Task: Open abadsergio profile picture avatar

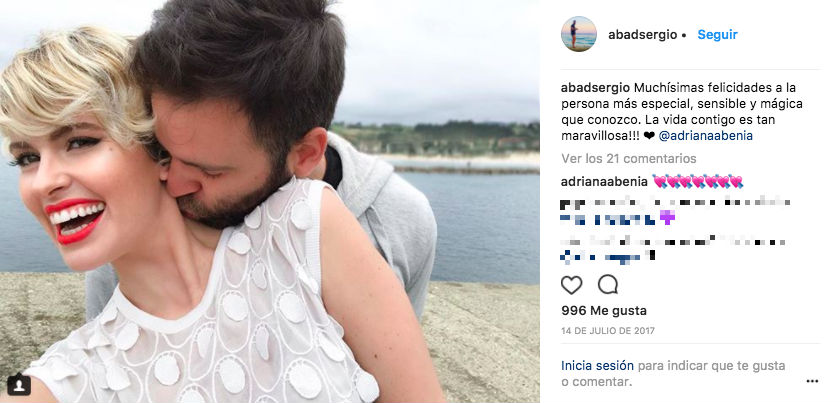Action: pos(579,34)
